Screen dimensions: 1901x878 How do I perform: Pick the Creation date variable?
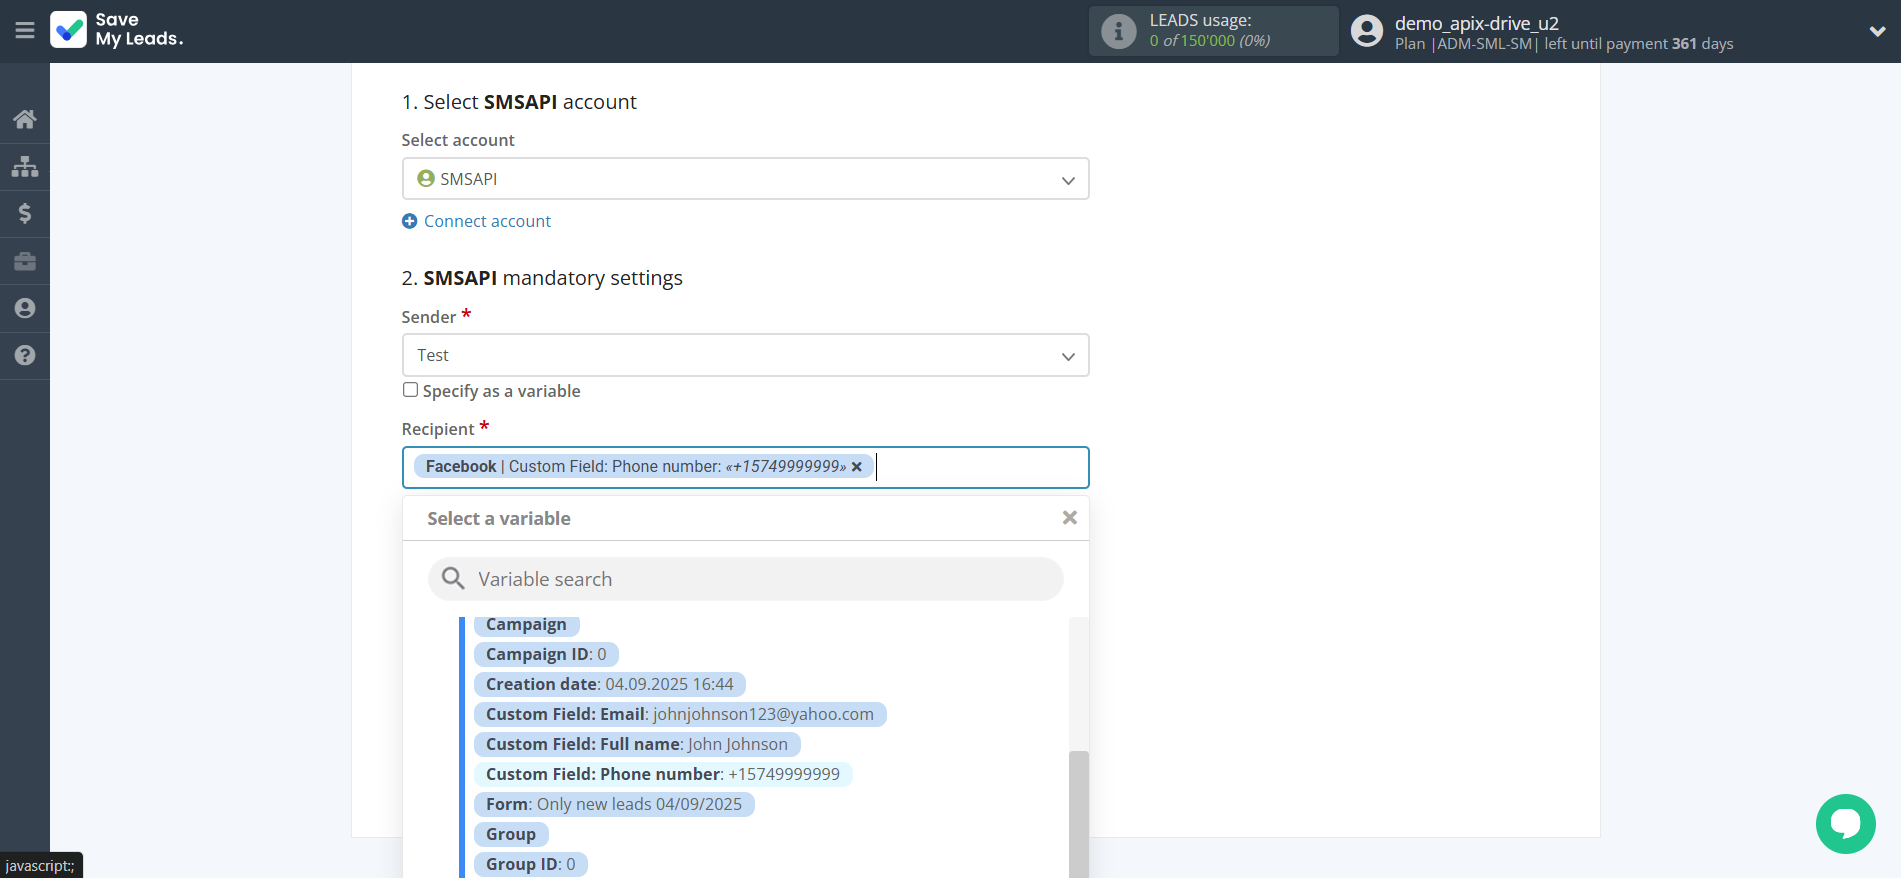(609, 684)
